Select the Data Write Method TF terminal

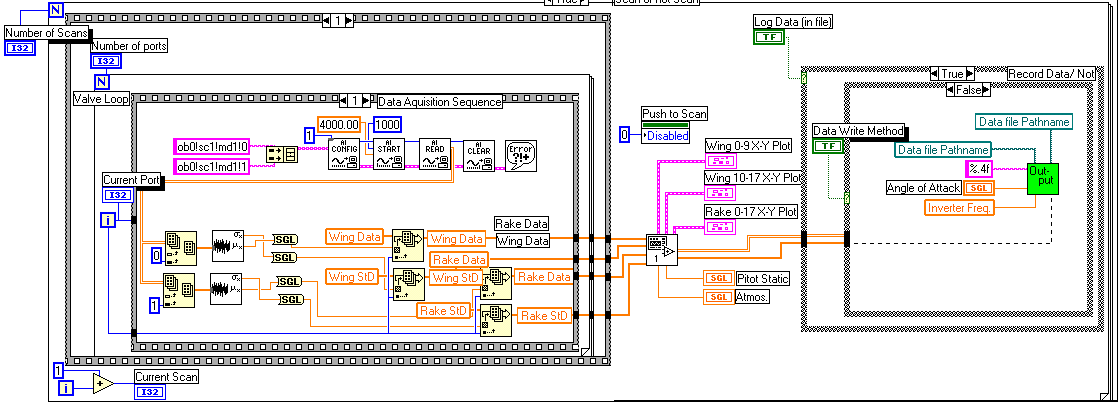coord(827,145)
